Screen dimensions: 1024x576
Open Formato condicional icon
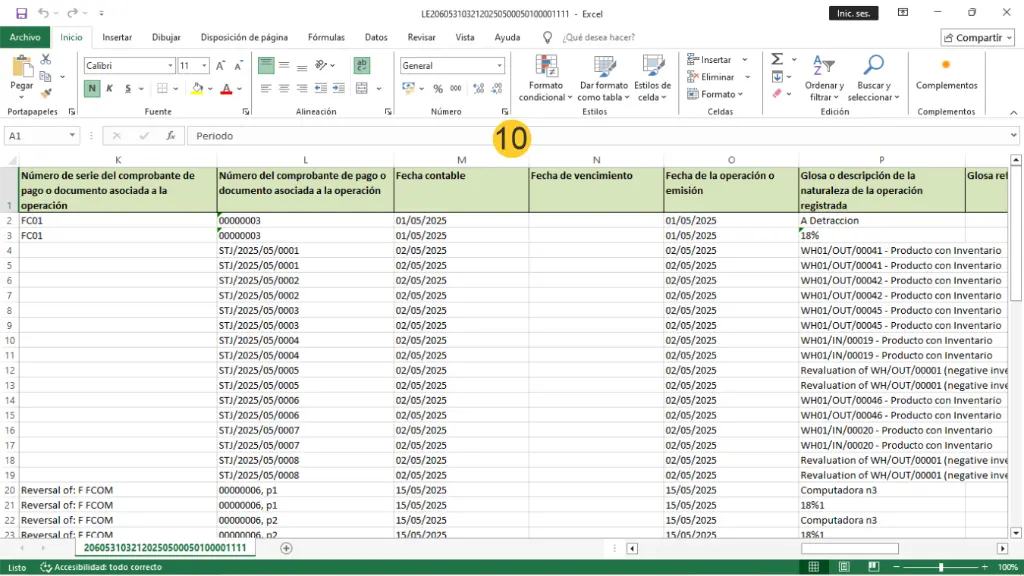[x=546, y=67]
